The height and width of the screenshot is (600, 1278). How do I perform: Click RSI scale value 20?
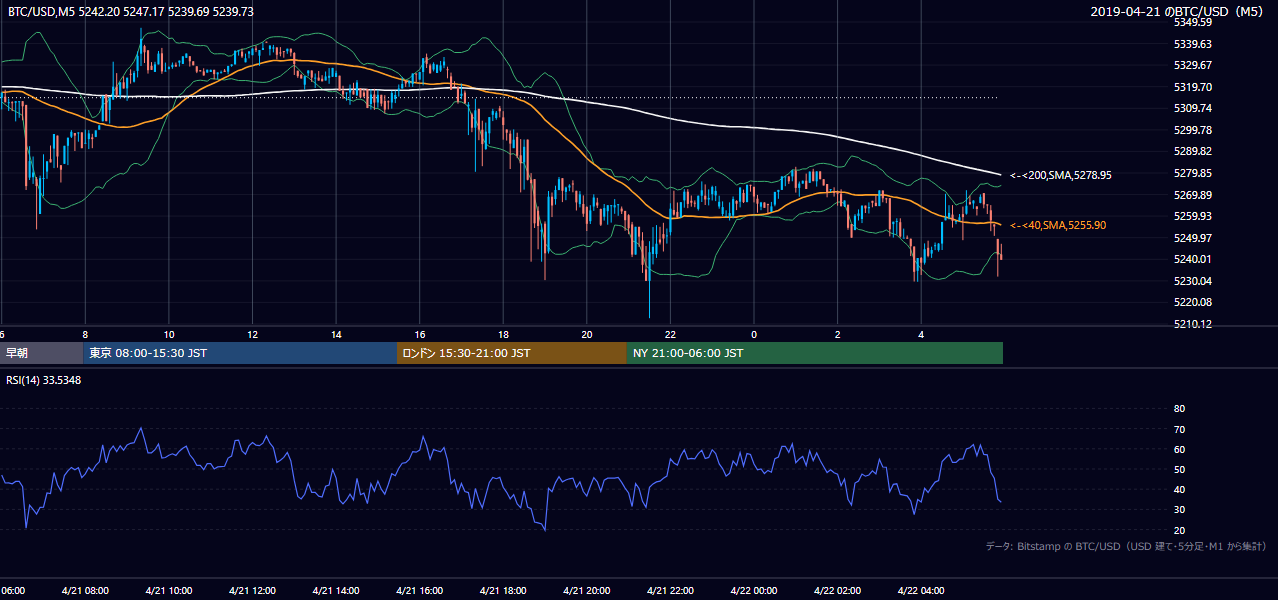tap(1179, 530)
